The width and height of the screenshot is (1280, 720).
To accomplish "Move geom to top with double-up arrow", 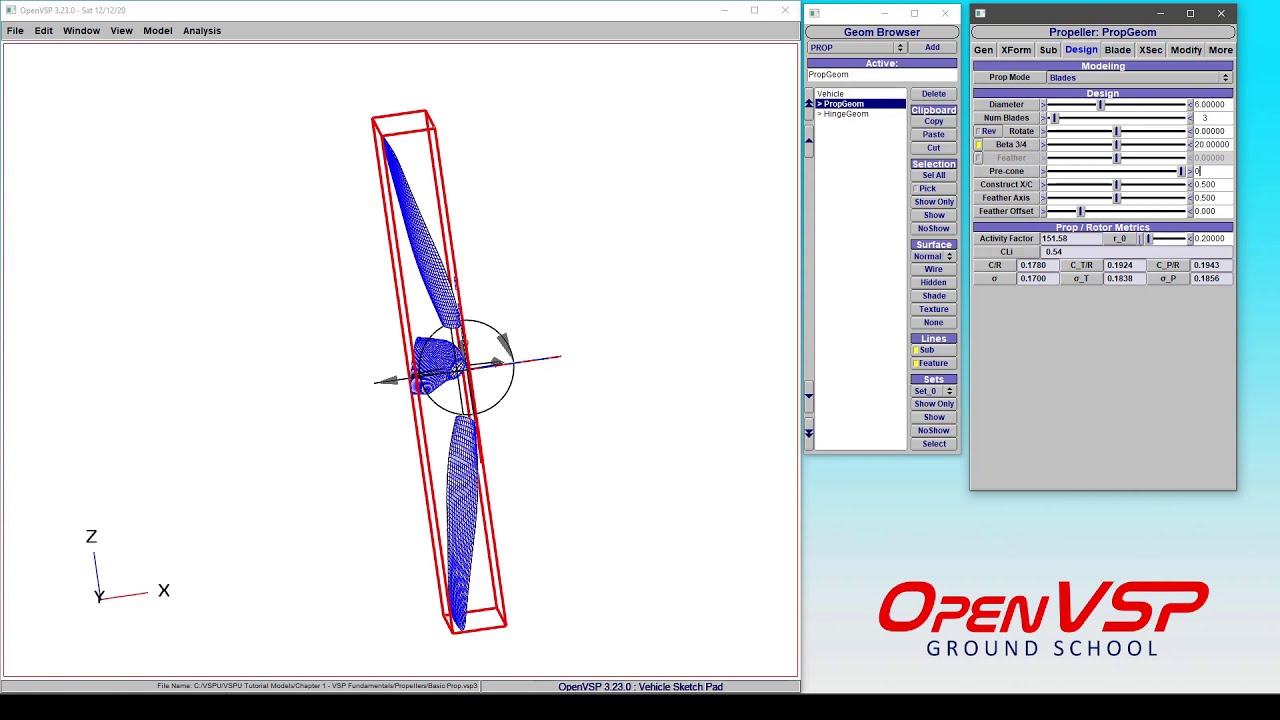I will tap(809, 104).
